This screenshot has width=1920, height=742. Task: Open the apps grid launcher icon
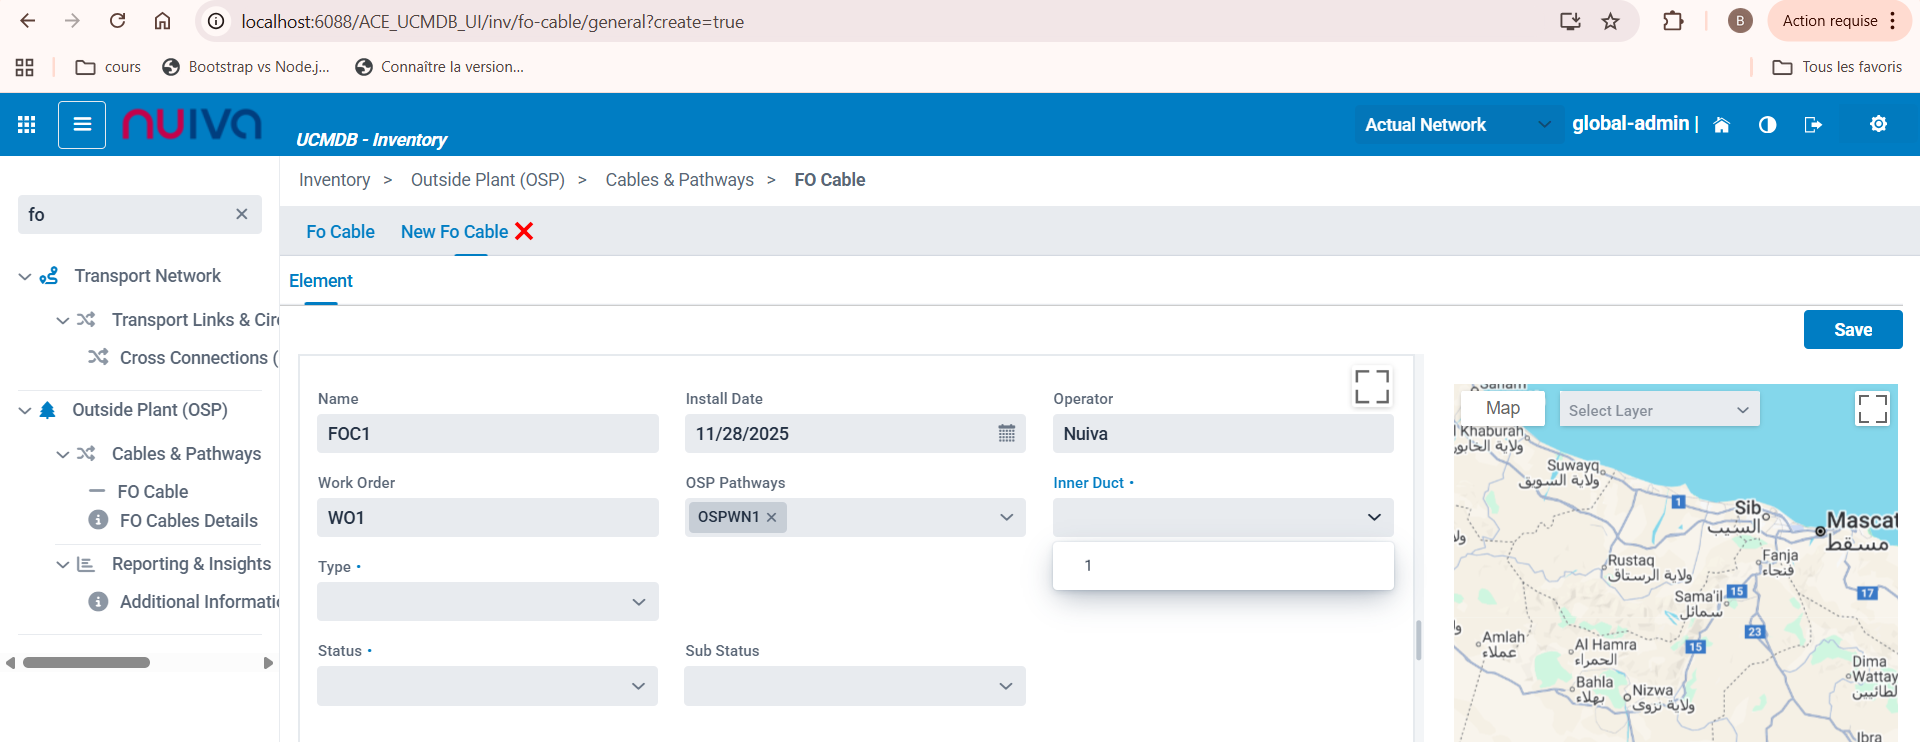pos(27,124)
